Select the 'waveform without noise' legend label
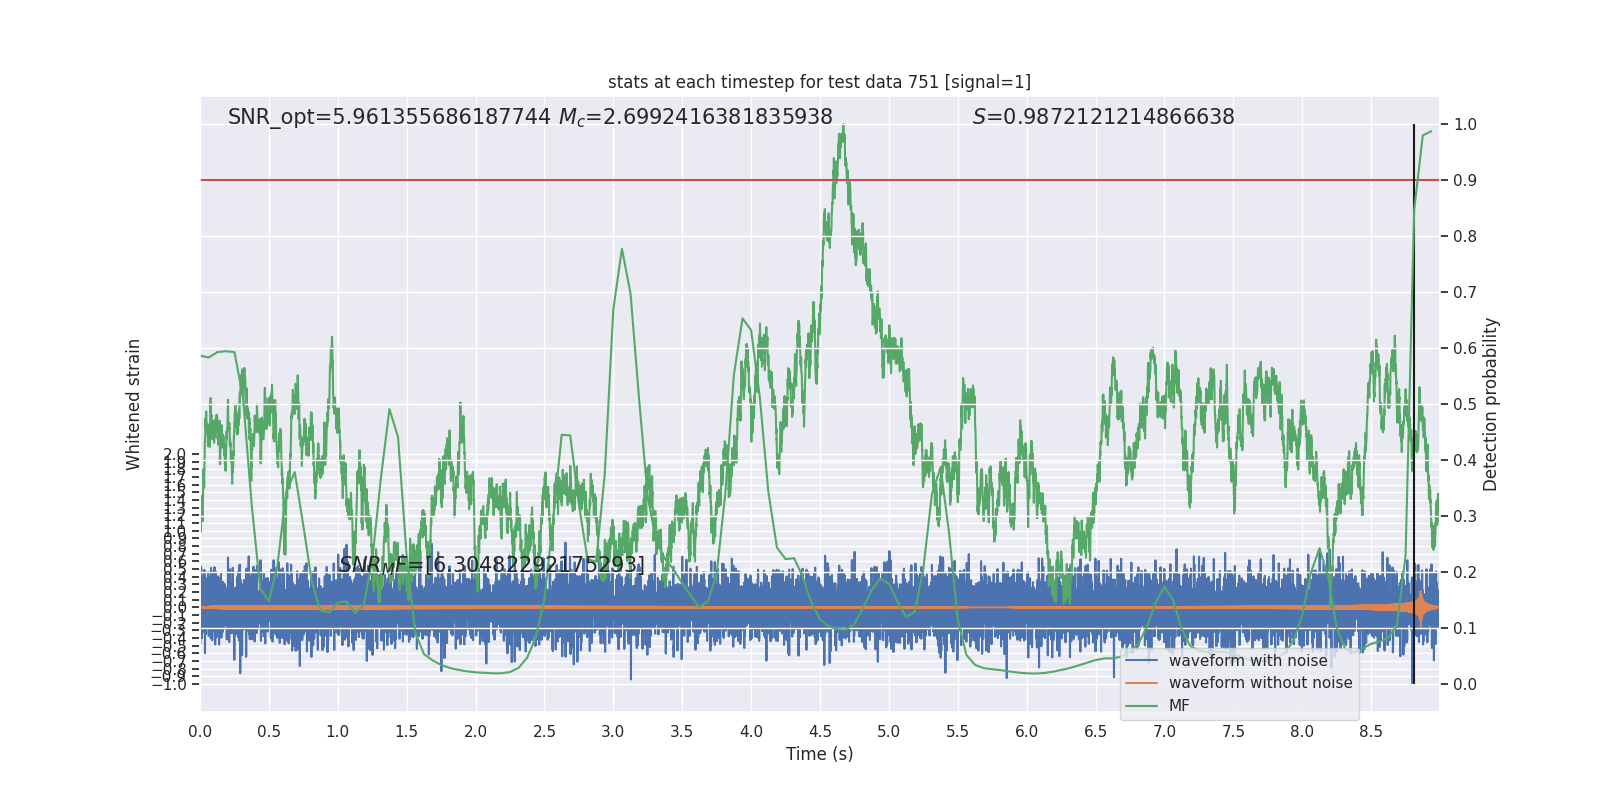The image size is (1600, 800). tap(1260, 683)
